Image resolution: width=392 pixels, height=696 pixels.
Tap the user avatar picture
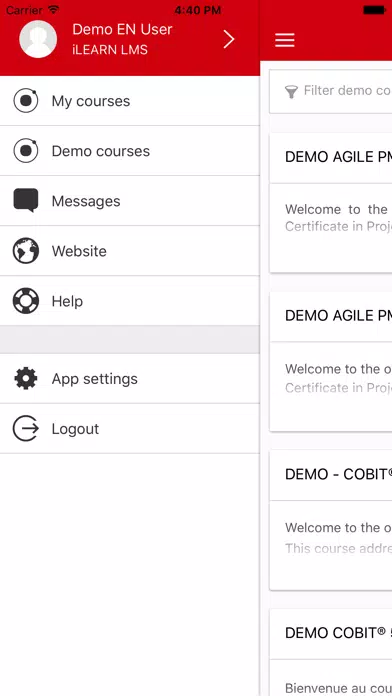38,39
